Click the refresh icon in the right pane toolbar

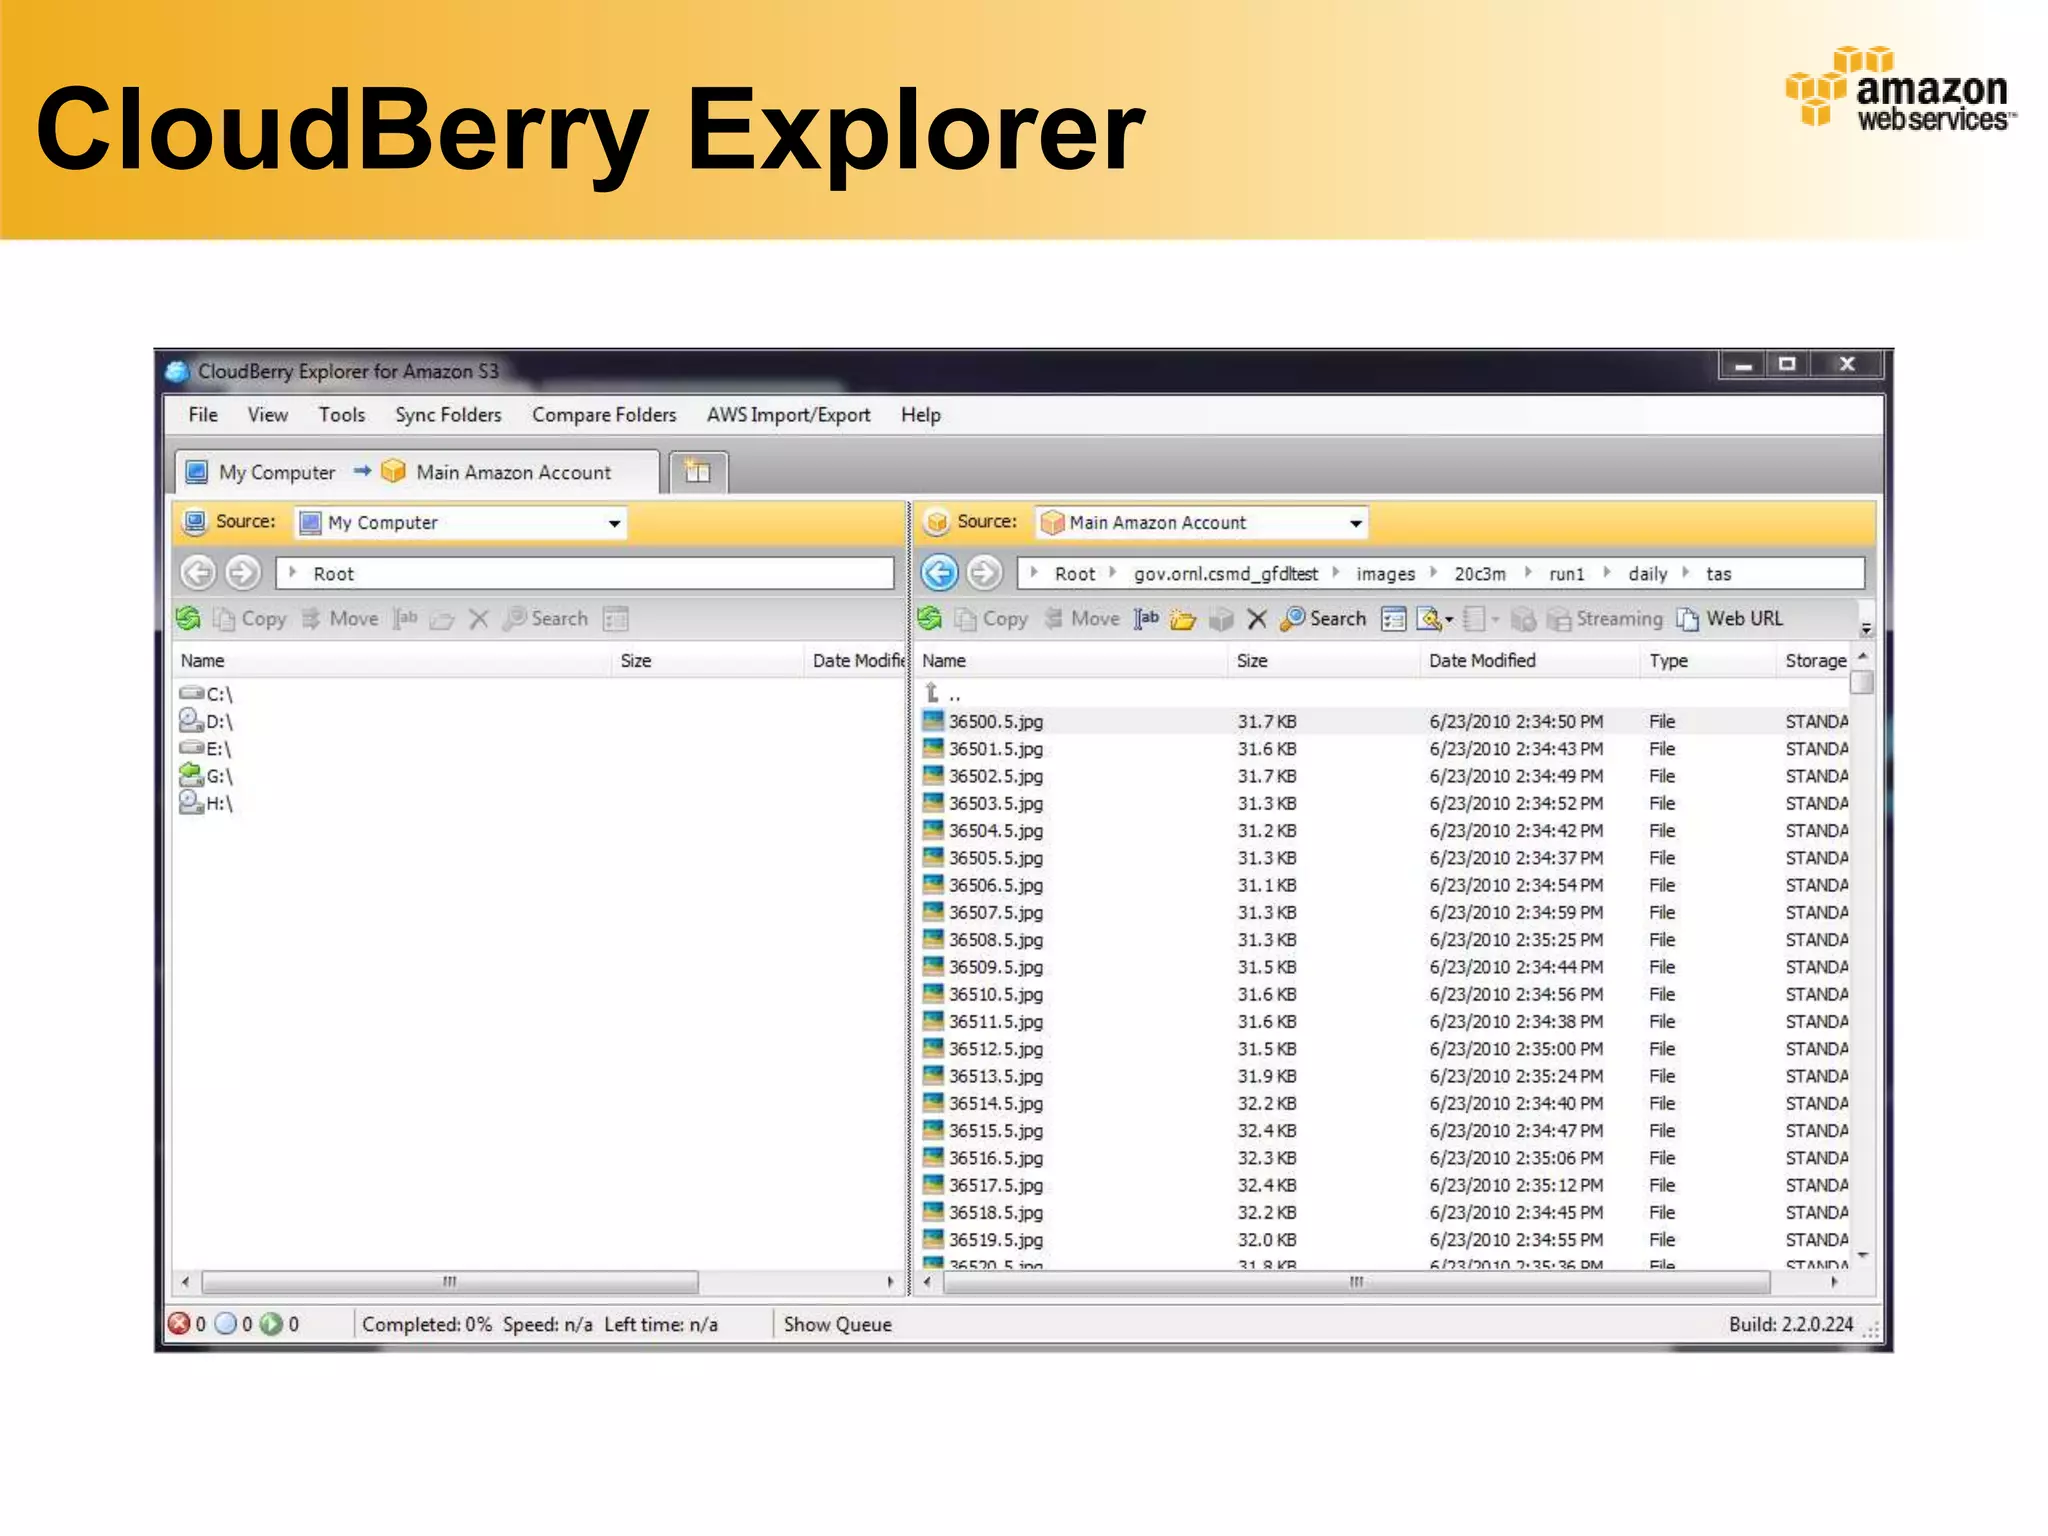coord(930,619)
